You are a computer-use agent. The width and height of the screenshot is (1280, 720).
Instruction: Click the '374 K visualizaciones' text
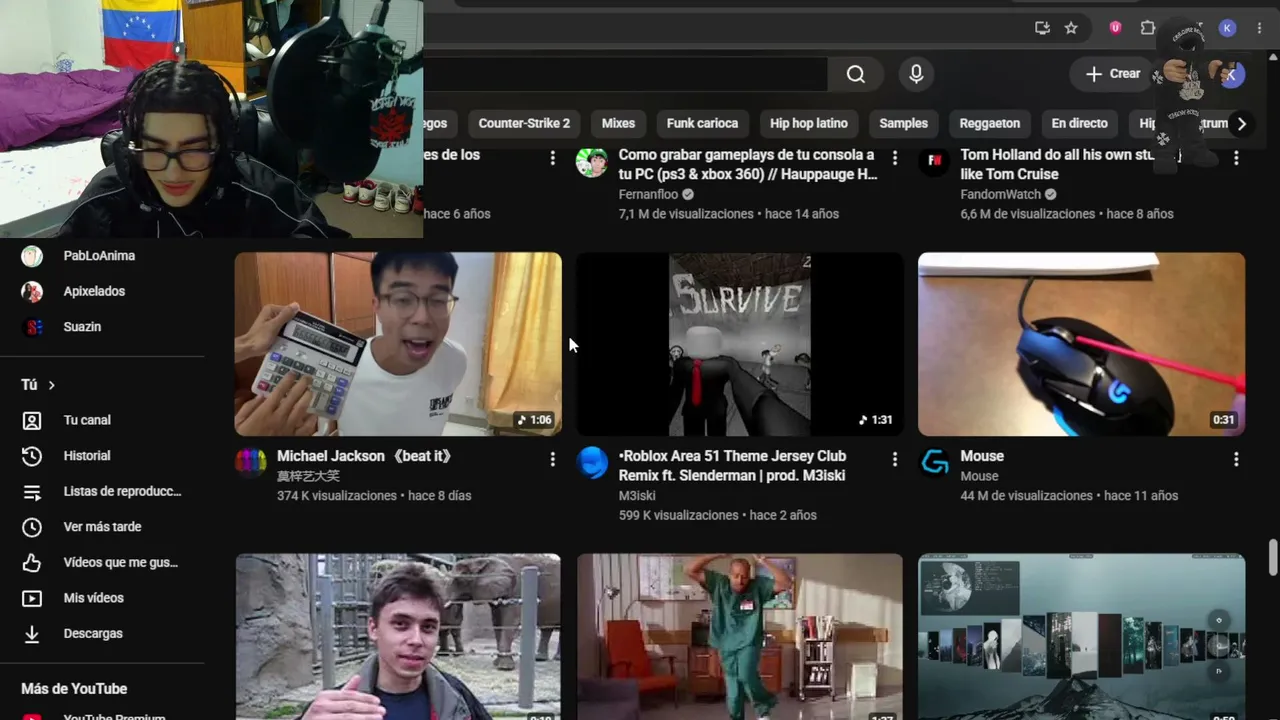(x=337, y=496)
